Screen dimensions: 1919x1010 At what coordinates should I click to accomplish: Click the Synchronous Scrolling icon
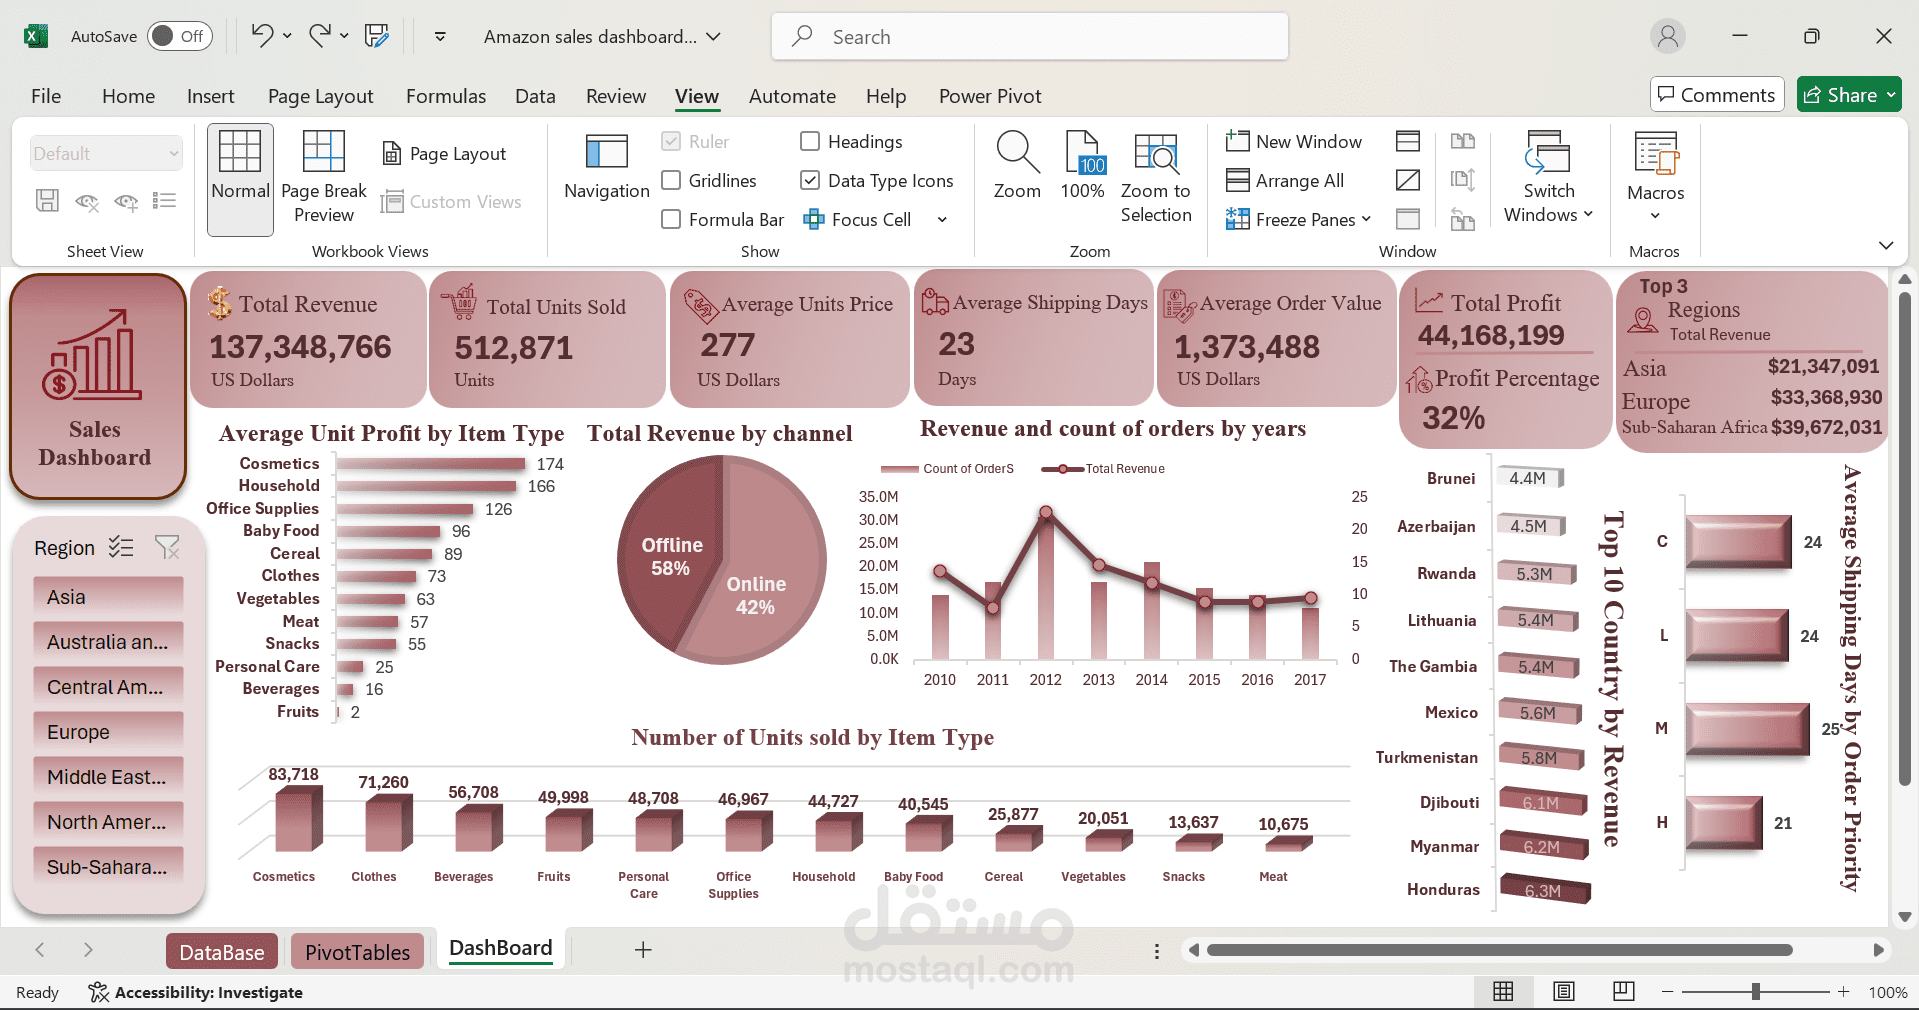tap(1463, 180)
